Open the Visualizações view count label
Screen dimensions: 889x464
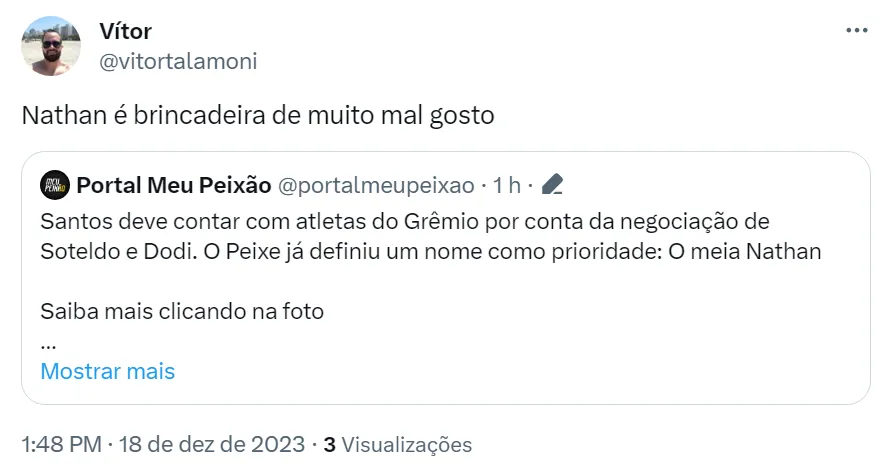(x=406, y=444)
